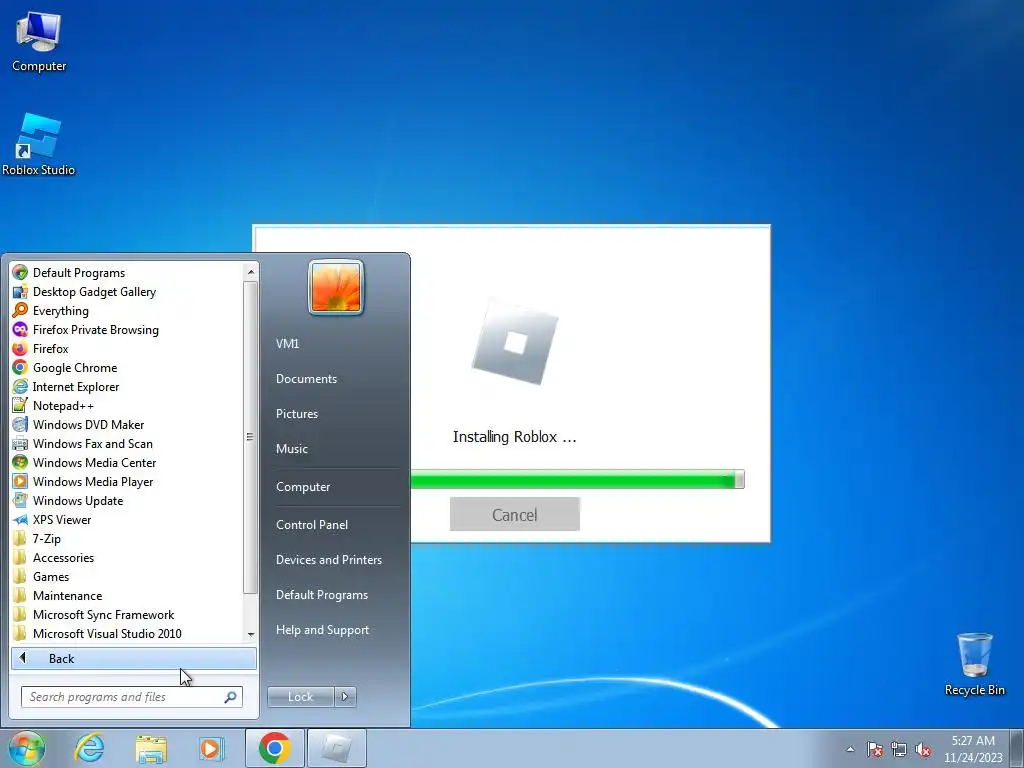The image size is (1024, 768).
Task: Launch Internet Explorer from the programs list
Action: pos(127,387)
